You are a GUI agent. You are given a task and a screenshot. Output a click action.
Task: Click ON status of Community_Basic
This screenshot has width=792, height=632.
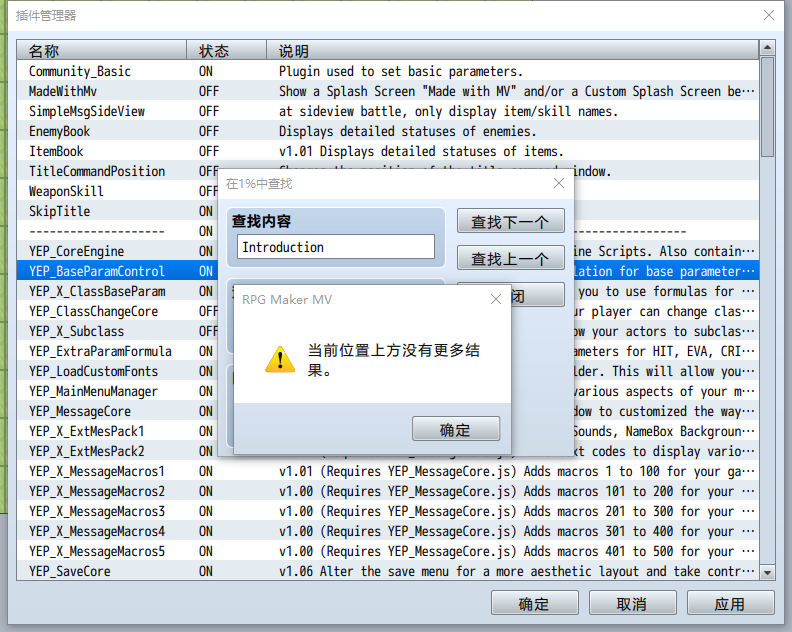[x=206, y=71]
